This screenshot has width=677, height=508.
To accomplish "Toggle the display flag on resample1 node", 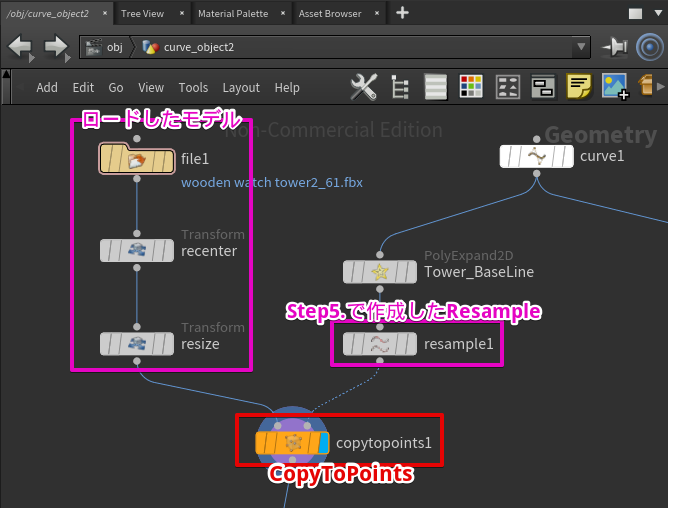I will point(411,344).
